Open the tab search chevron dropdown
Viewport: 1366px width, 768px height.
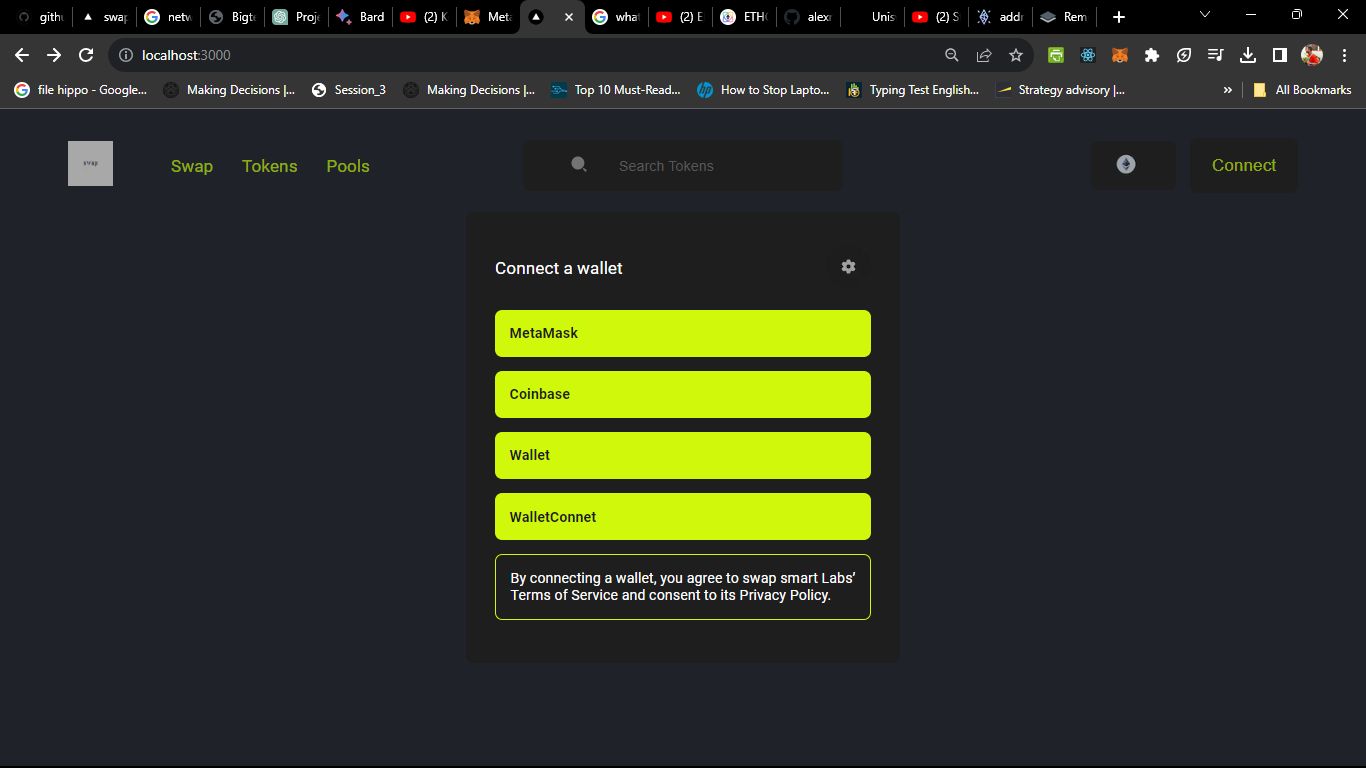[x=1205, y=14]
